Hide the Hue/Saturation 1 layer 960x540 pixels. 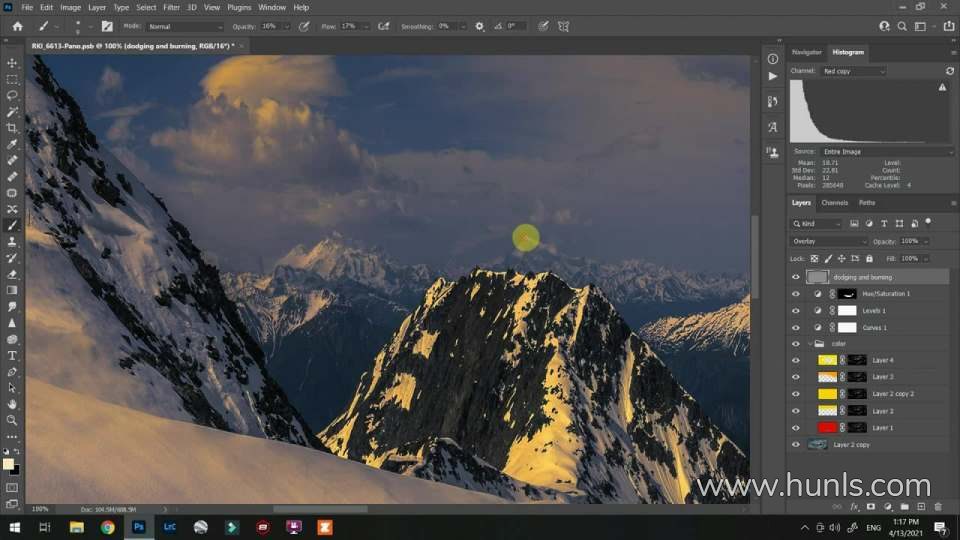click(x=796, y=294)
